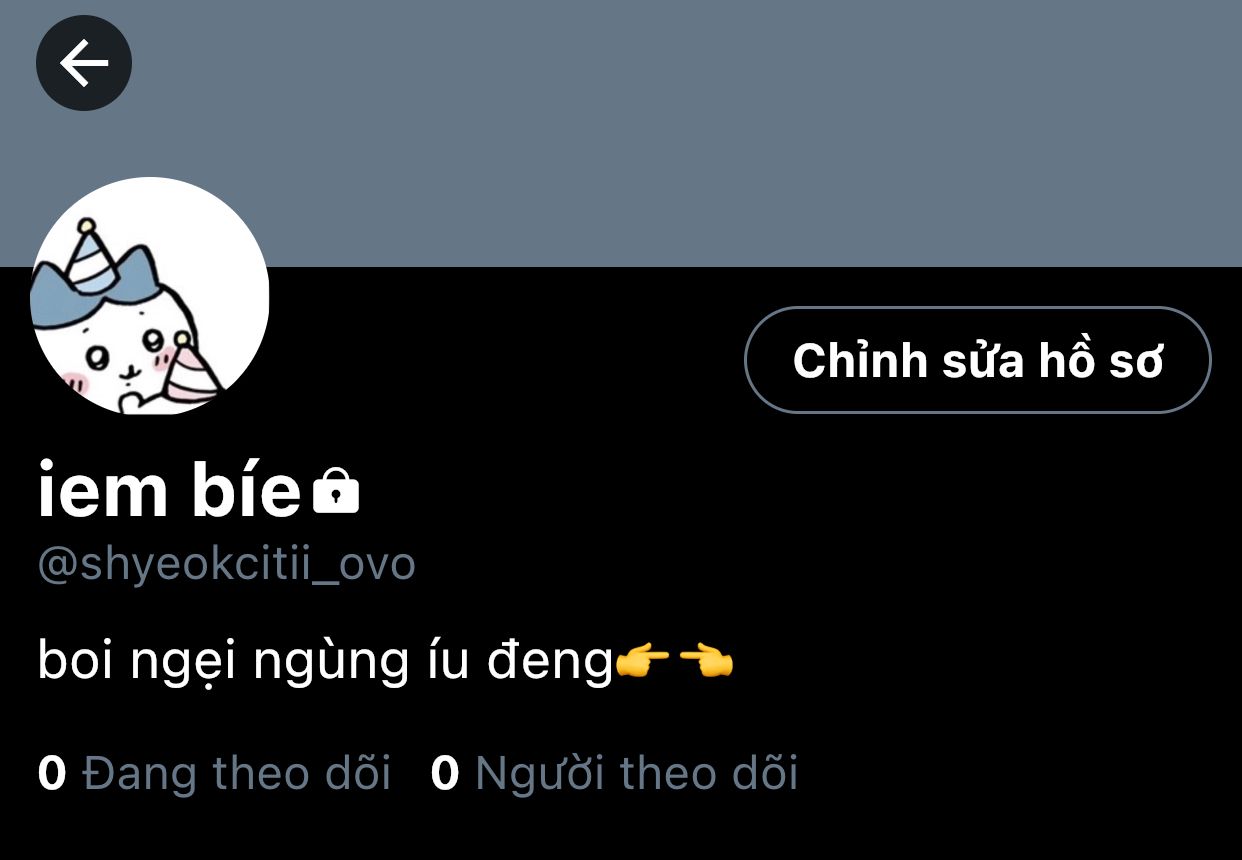
Task: Open the Đang theo dõi list
Action: point(214,773)
